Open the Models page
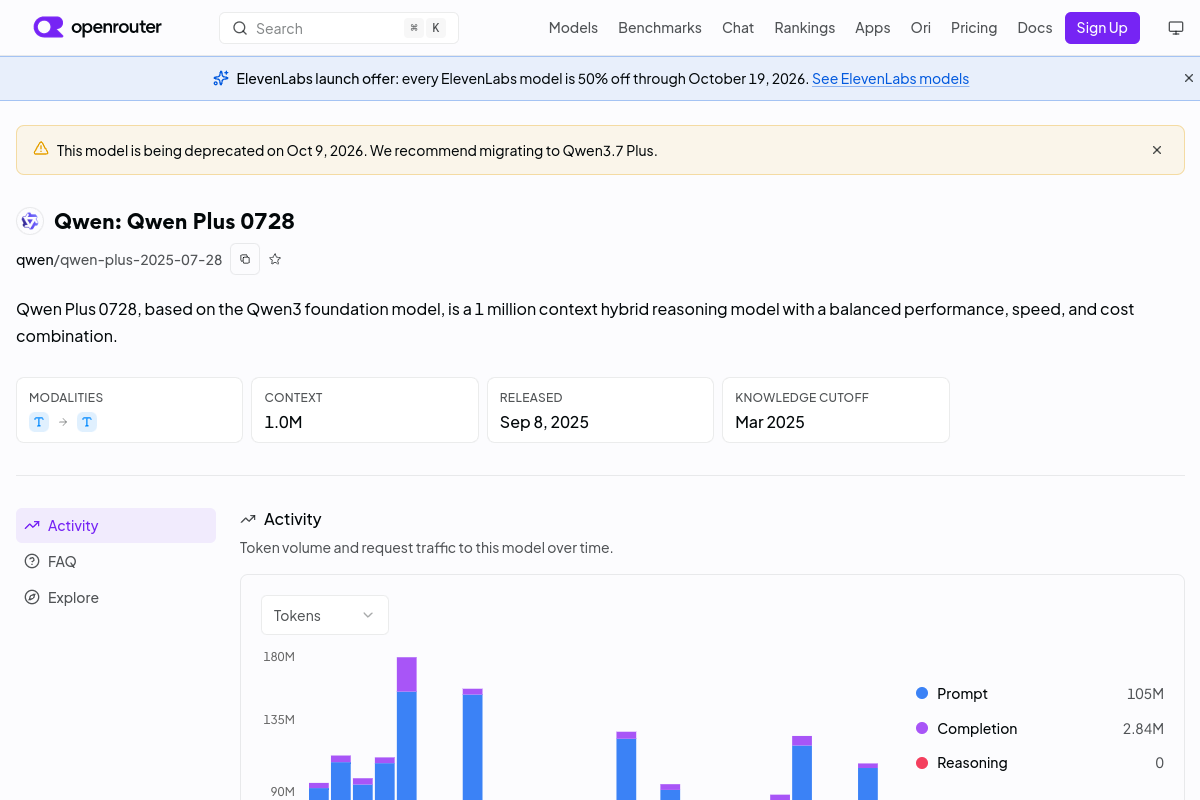This screenshot has height=800, width=1200. pos(573,28)
